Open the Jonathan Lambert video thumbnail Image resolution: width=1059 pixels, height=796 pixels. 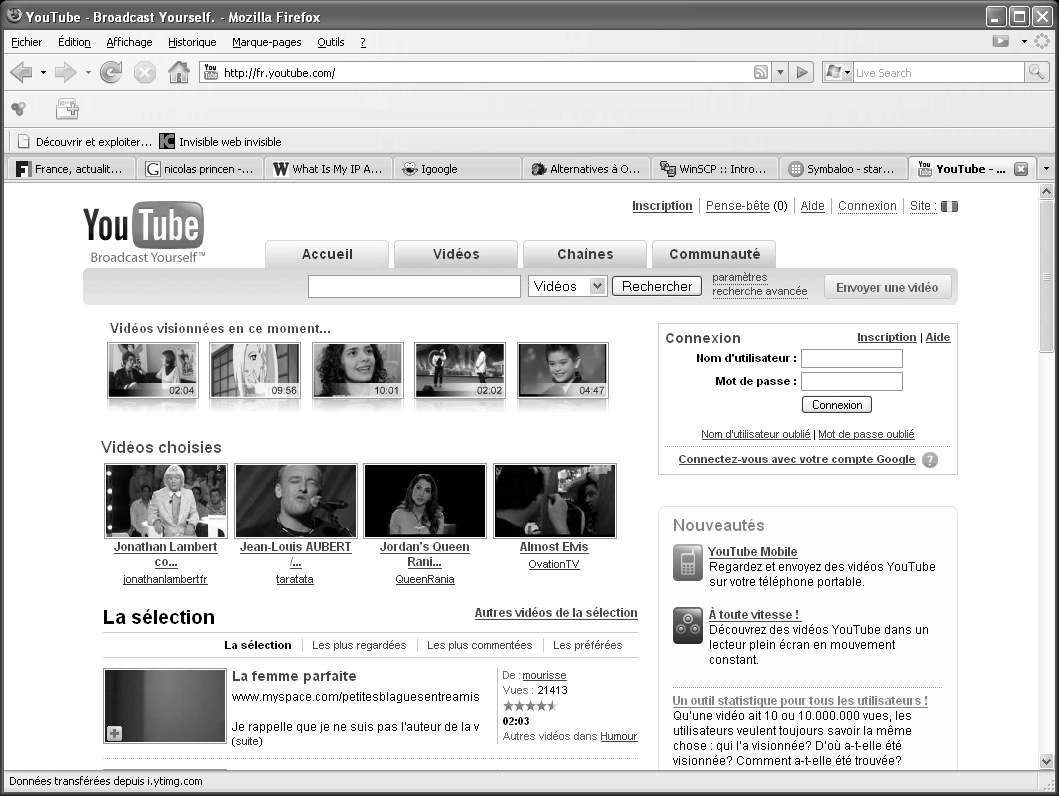[x=165, y=500]
